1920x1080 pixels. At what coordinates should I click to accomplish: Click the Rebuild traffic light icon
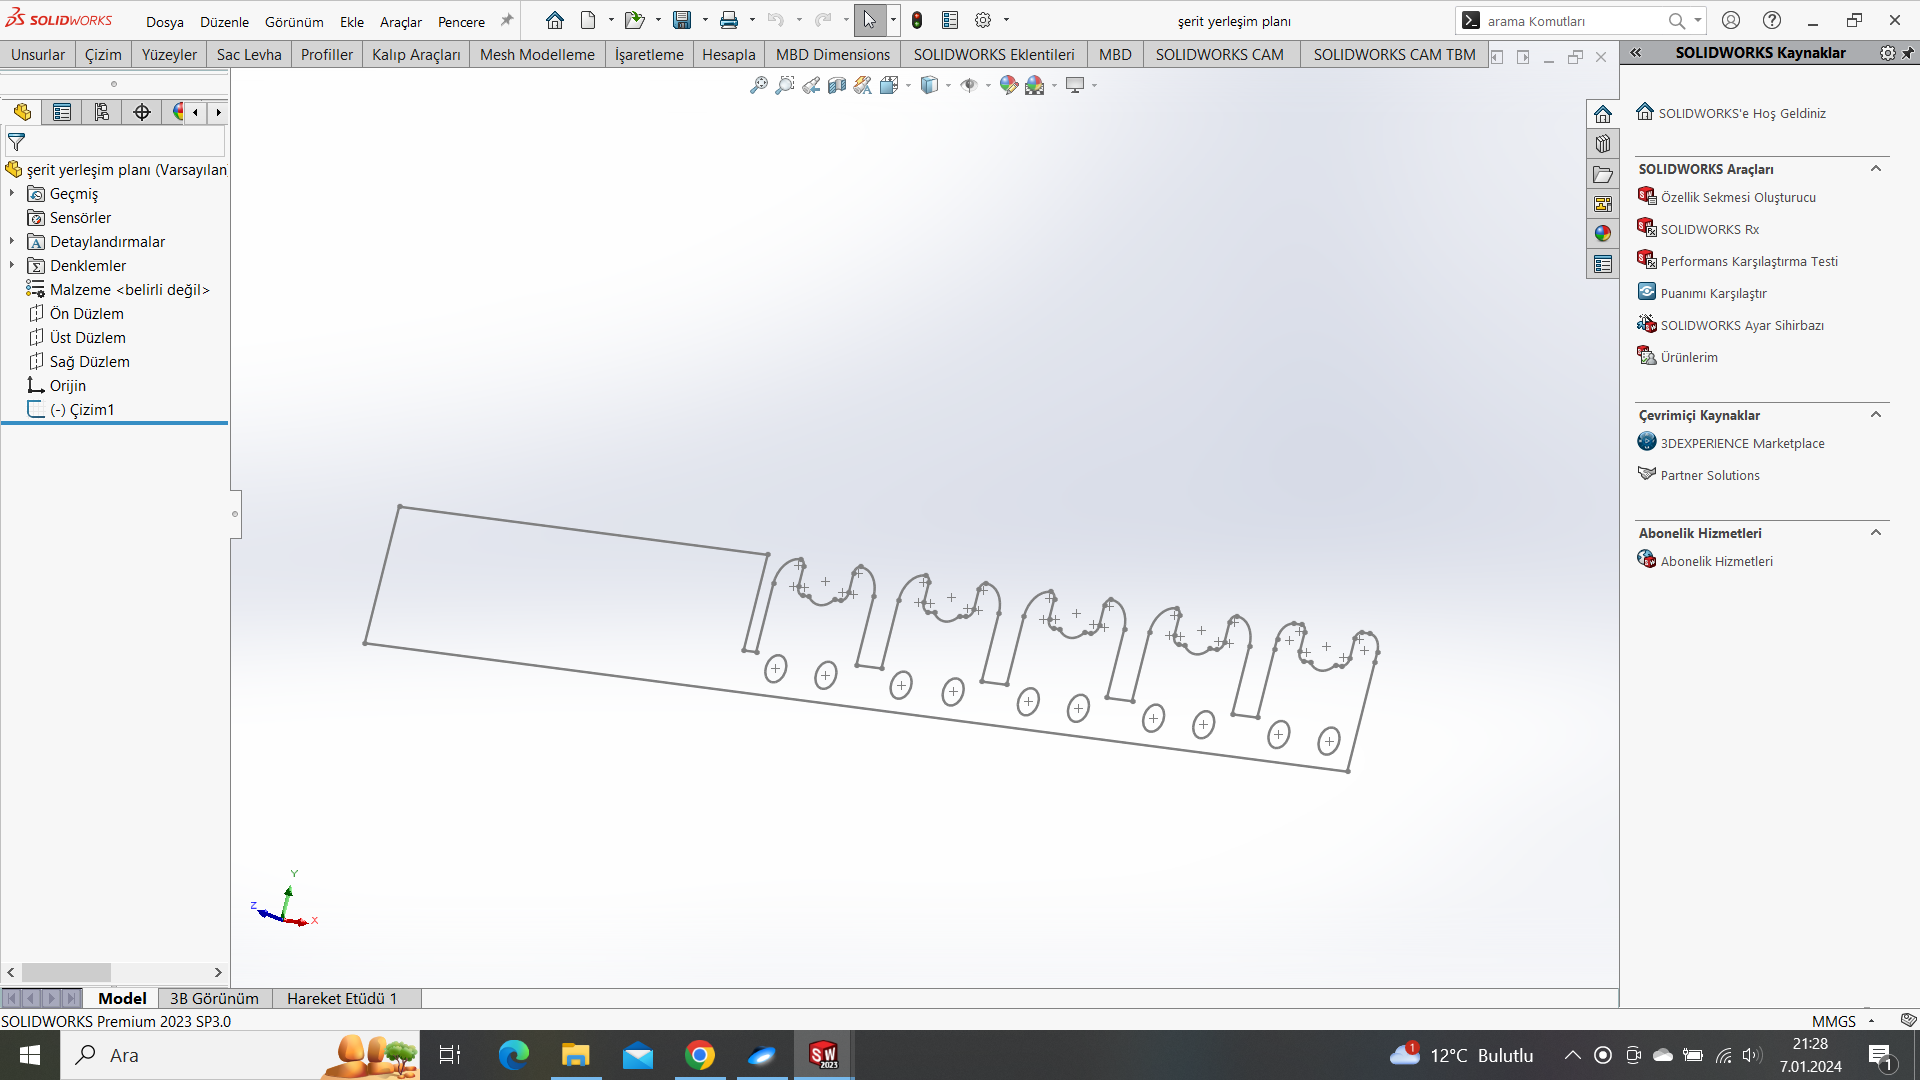(917, 20)
